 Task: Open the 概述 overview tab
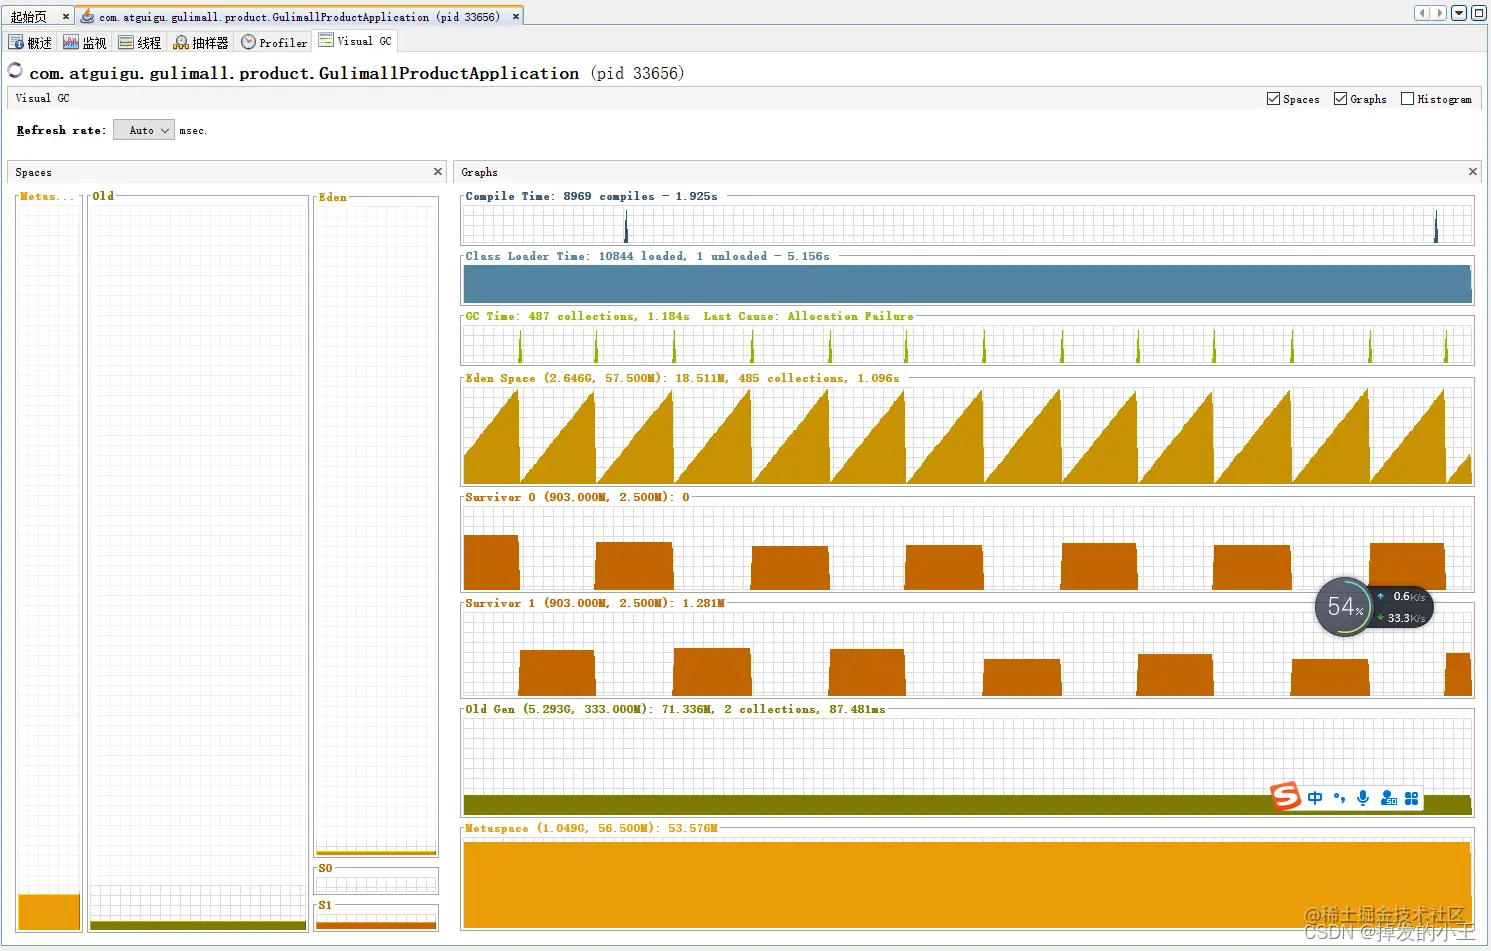[30, 42]
